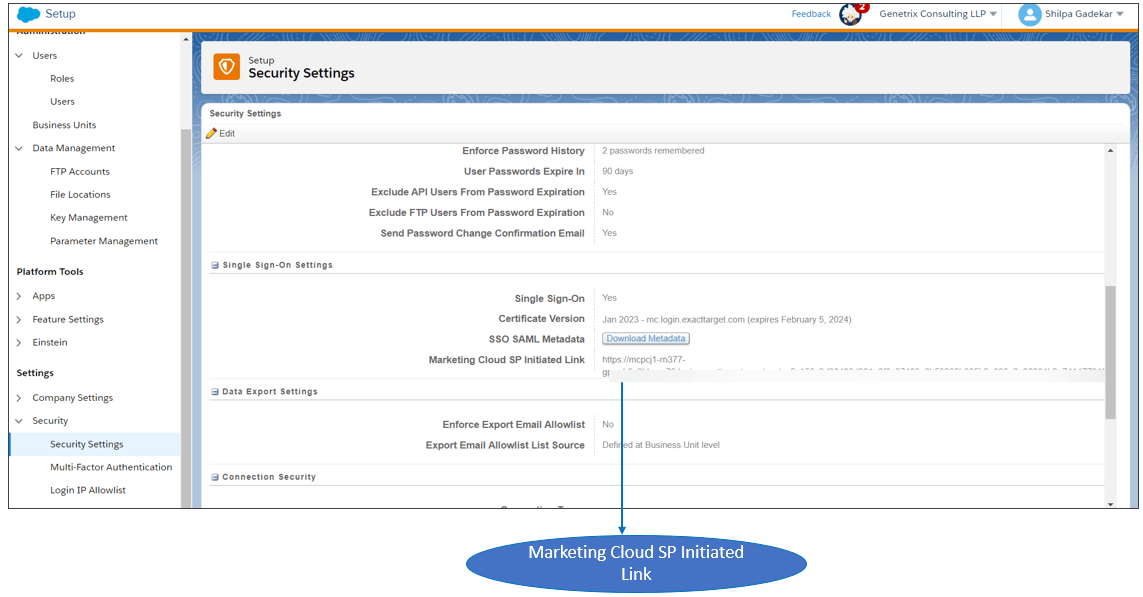This screenshot has height=597, width=1143.
Task: Open the Einstein notification icon with badge 2
Action: pyautogui.click(x=852, y=13)
